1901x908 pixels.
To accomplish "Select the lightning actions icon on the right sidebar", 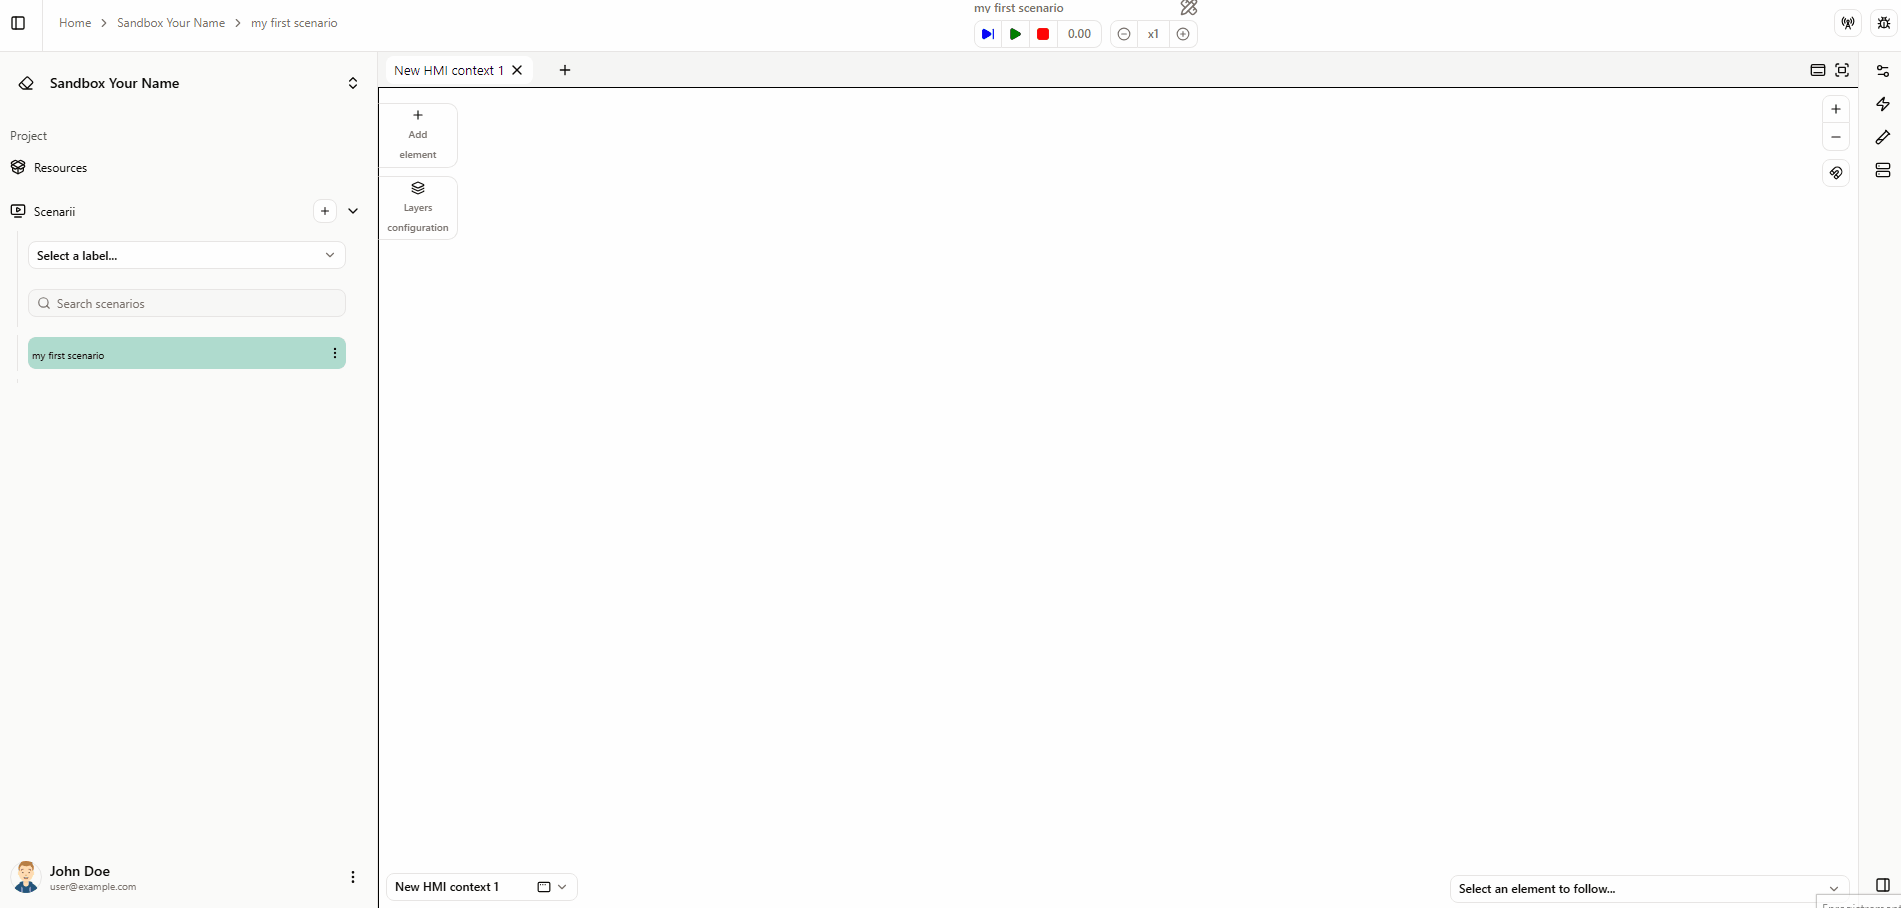I will (x=1884, y=104).
